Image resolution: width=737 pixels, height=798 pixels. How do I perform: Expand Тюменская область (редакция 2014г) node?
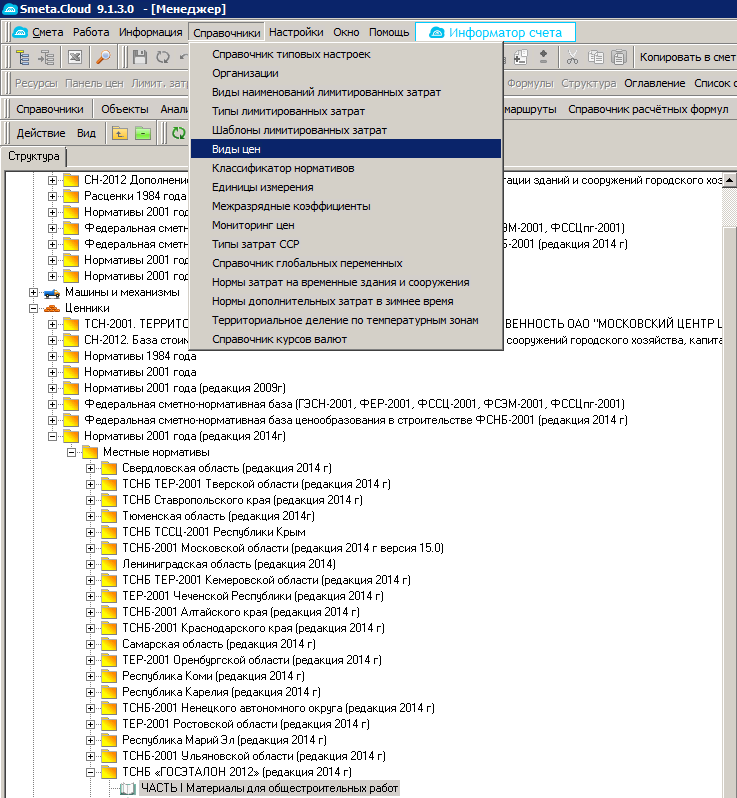(90, 517)
